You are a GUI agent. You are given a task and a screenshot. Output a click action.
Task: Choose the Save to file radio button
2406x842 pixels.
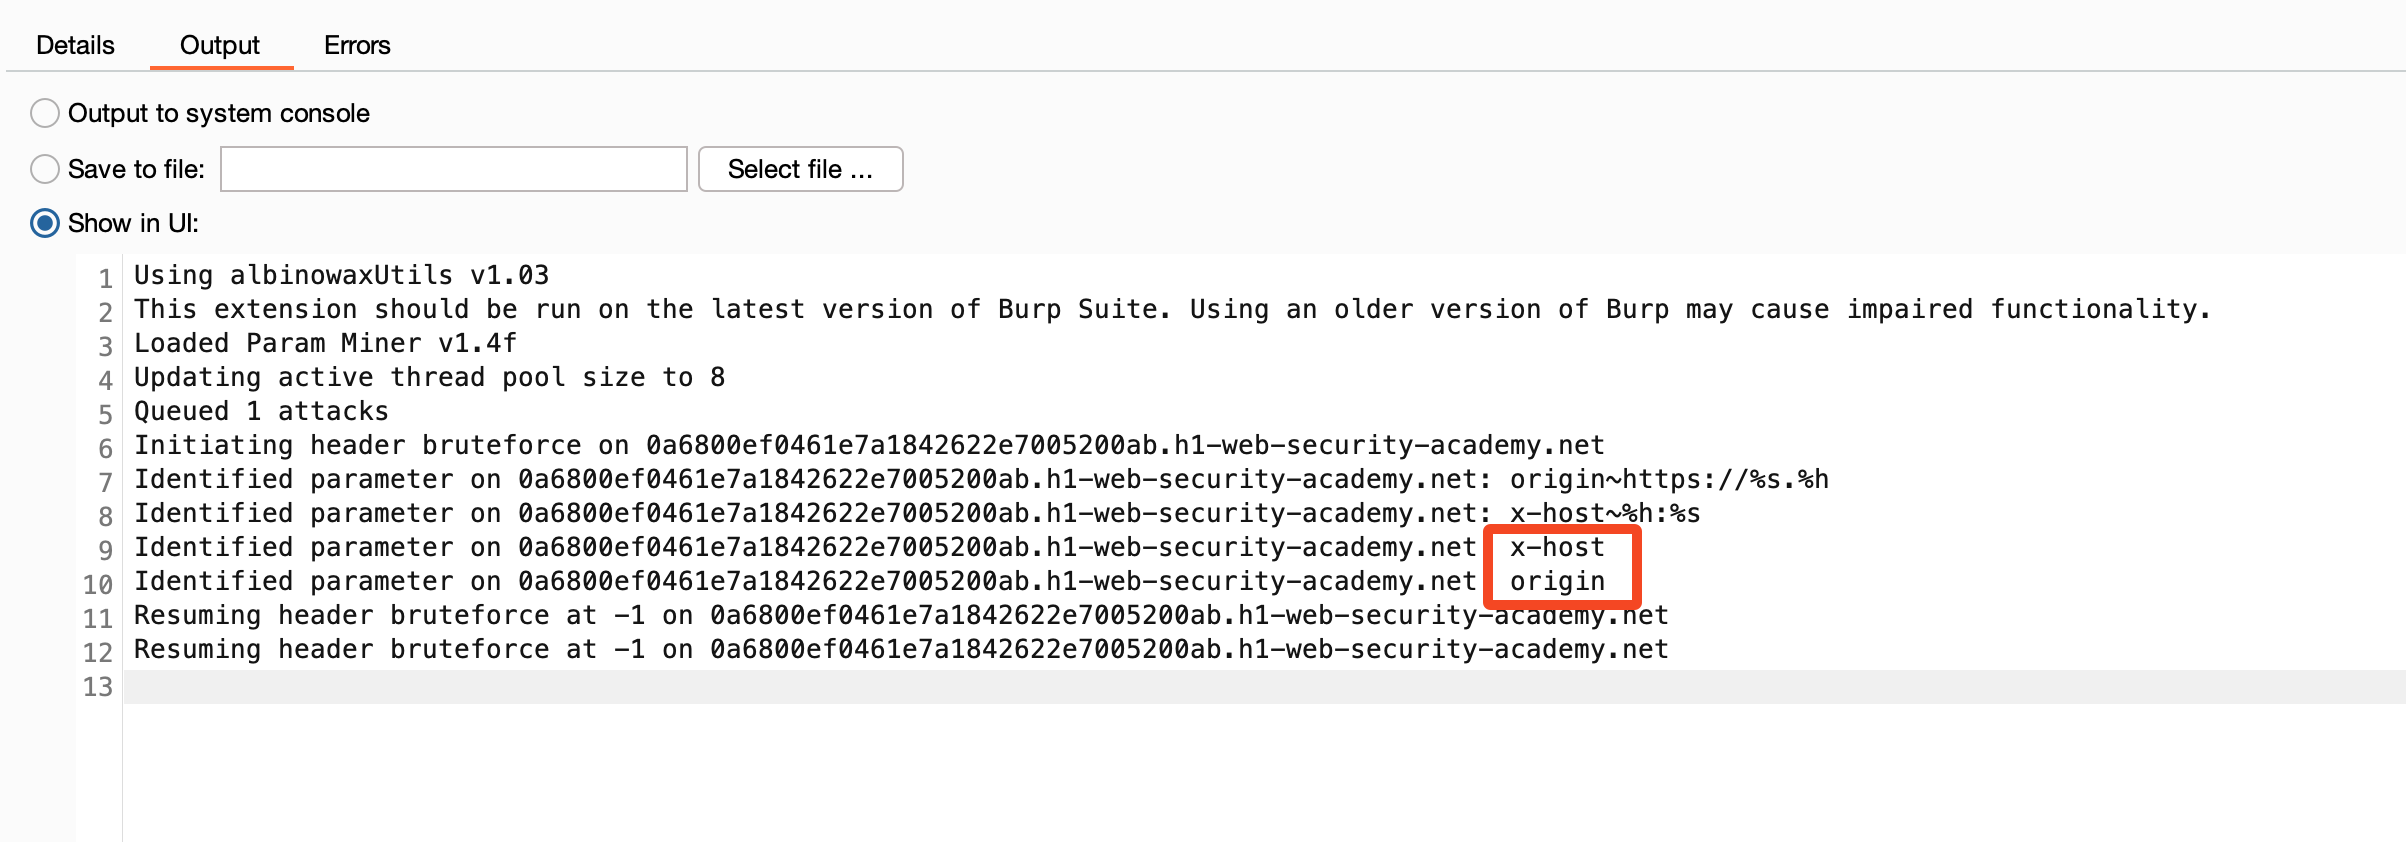[45, 169]
